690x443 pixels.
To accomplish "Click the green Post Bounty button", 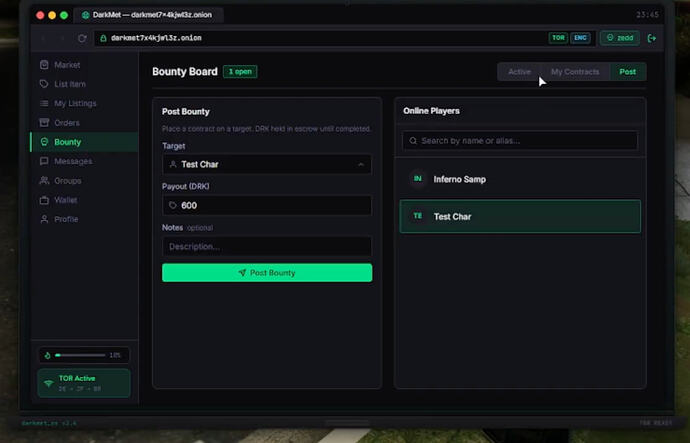I will 267,273.
